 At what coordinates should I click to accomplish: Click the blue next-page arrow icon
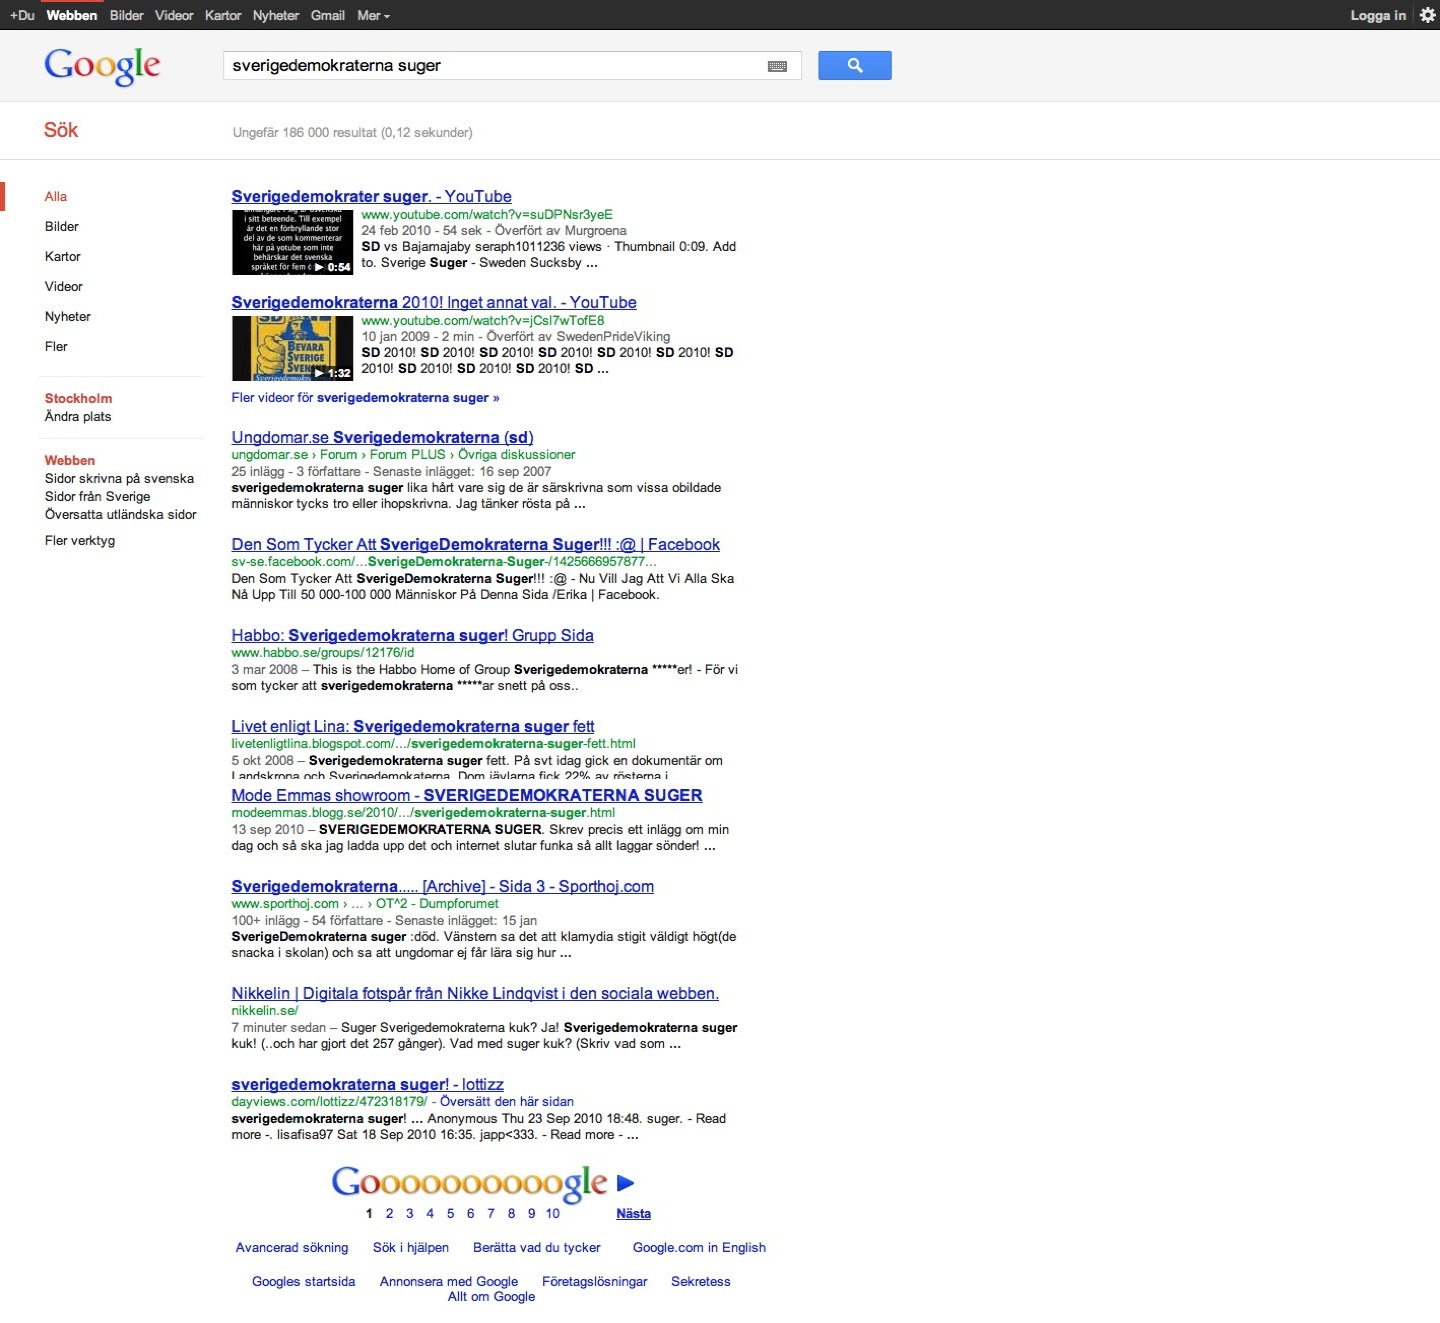pyautogui.click(x=626, y=1183)
